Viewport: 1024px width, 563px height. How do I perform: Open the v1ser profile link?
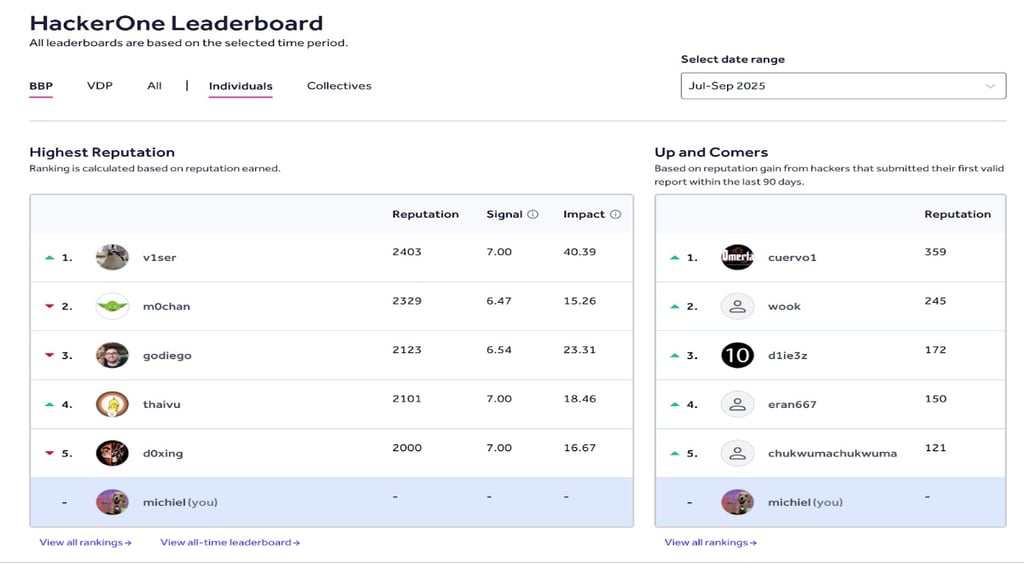coord(159,257)
